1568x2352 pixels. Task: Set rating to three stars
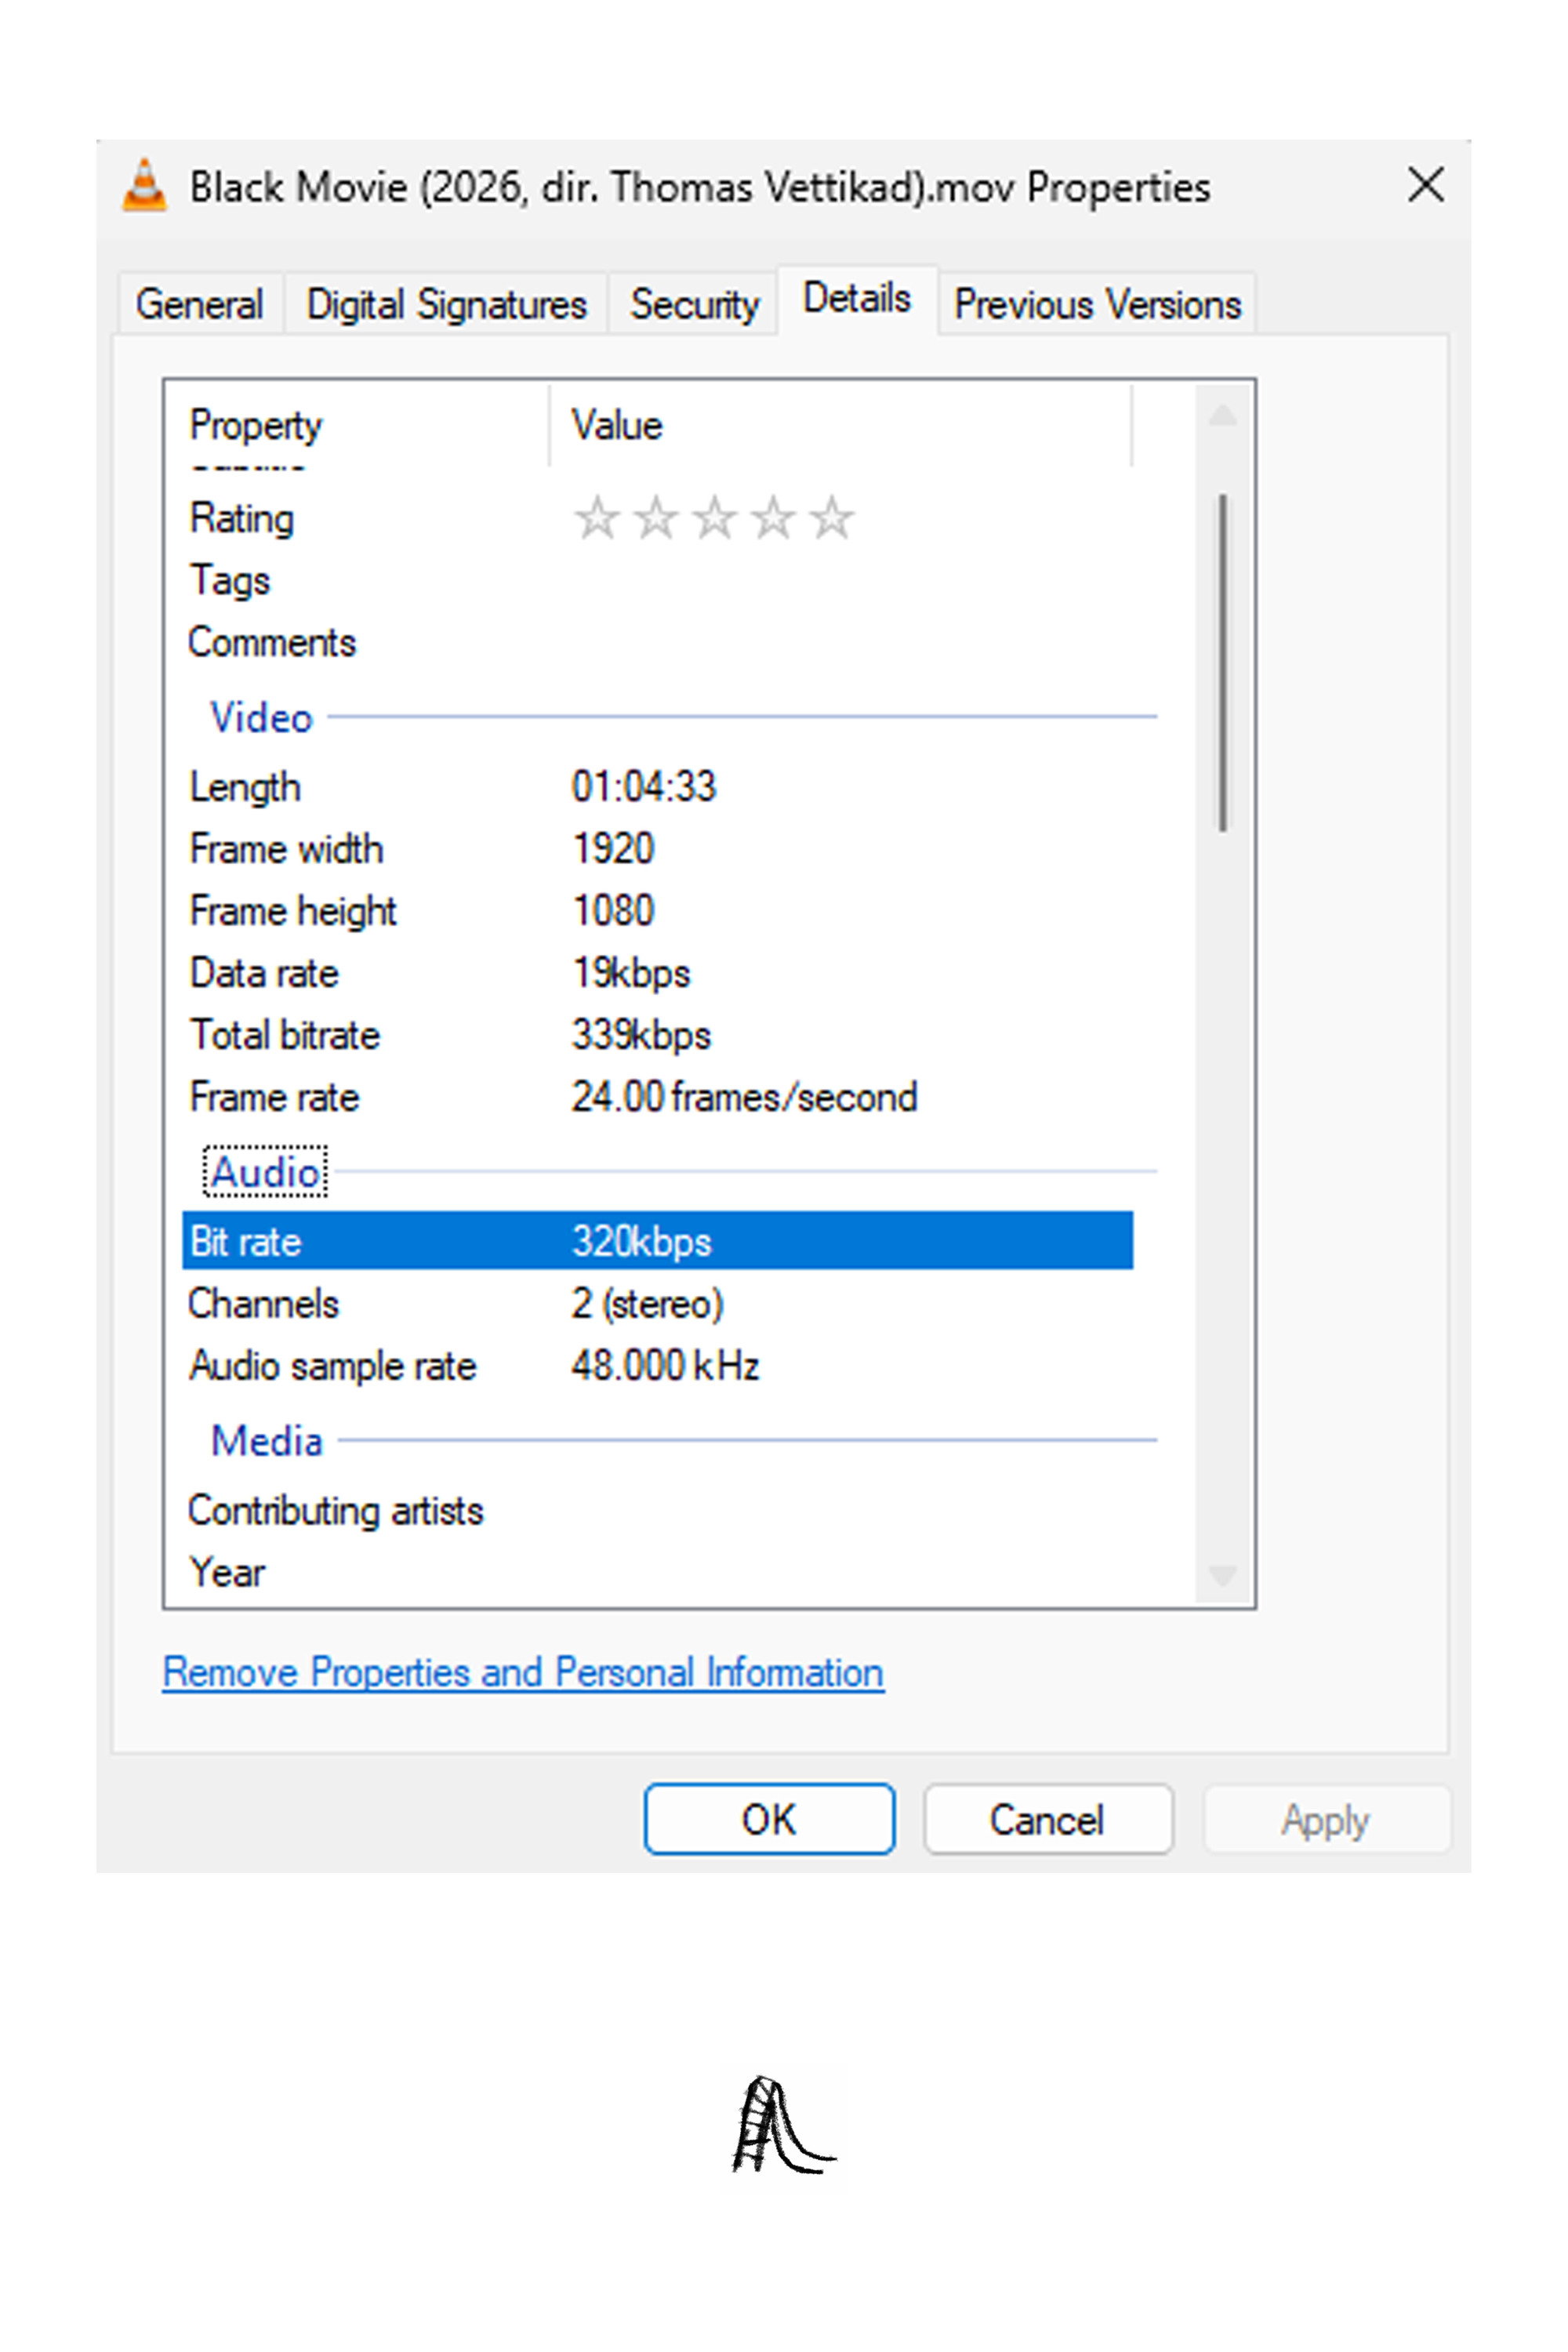[x=714, y=518]
